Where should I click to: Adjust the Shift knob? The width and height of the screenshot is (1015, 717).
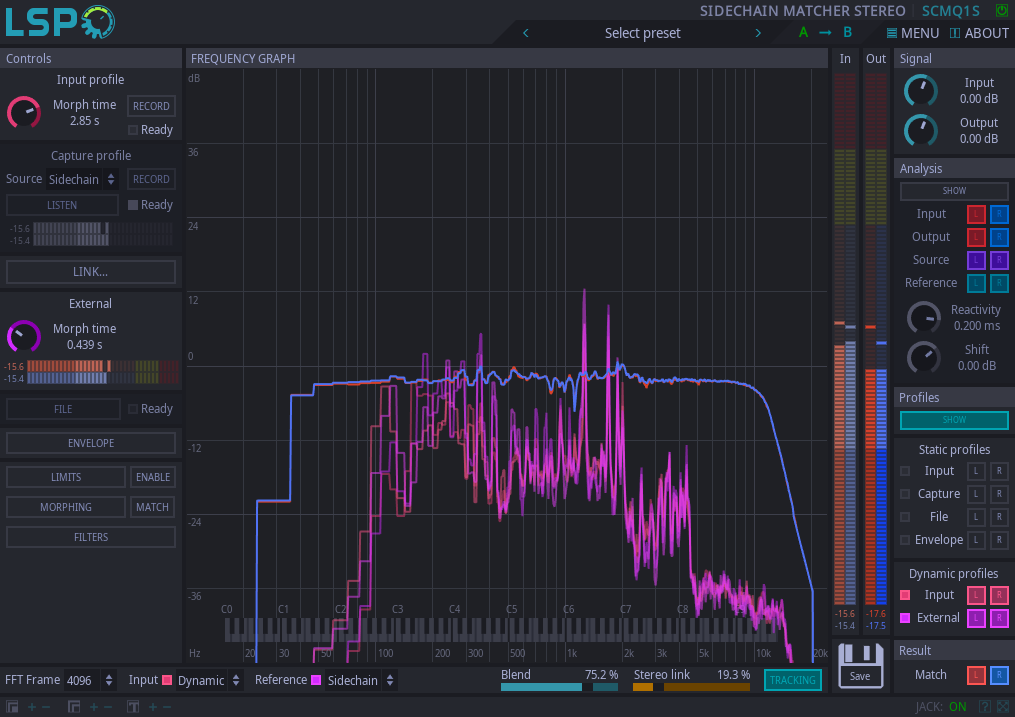924,357
